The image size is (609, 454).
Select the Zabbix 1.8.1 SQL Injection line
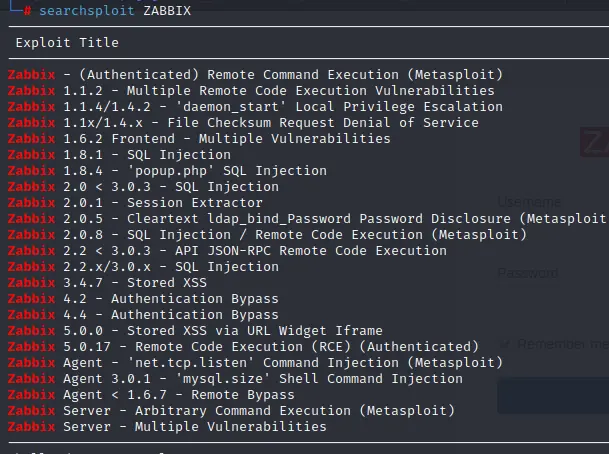tap(119, 155)
